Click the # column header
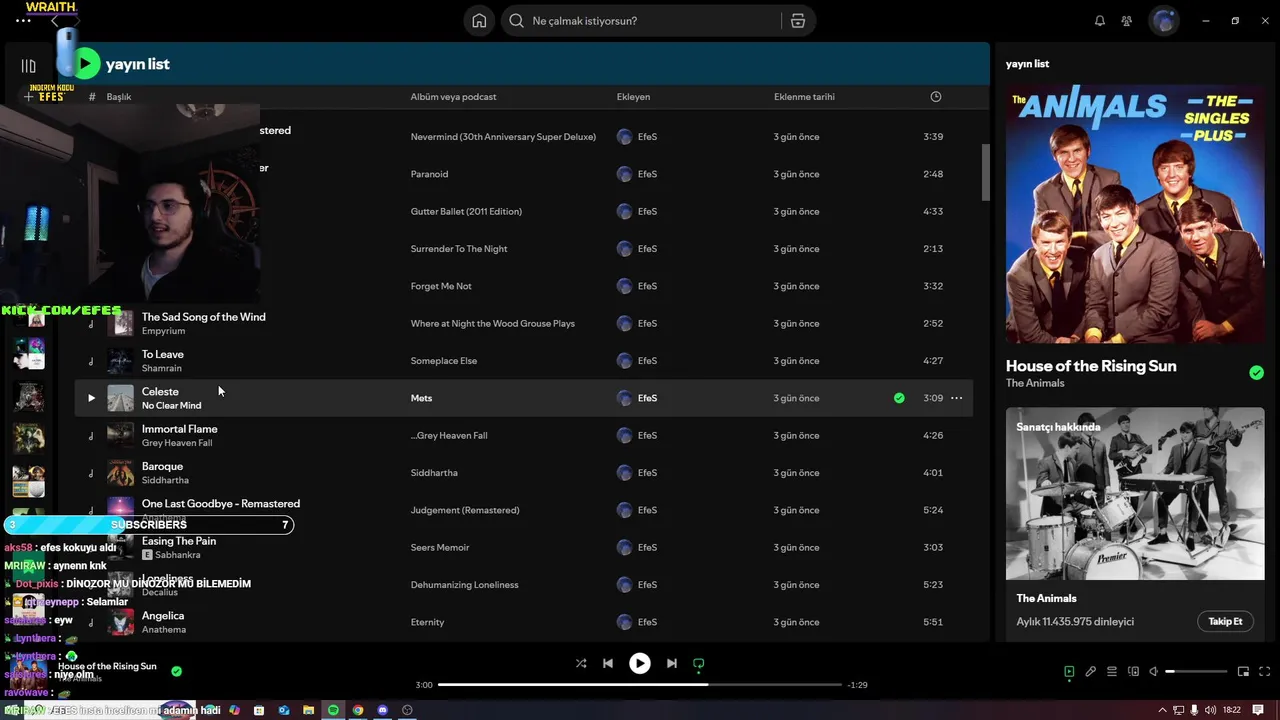Screen dimensions: 1280x720 click(92, 97)
